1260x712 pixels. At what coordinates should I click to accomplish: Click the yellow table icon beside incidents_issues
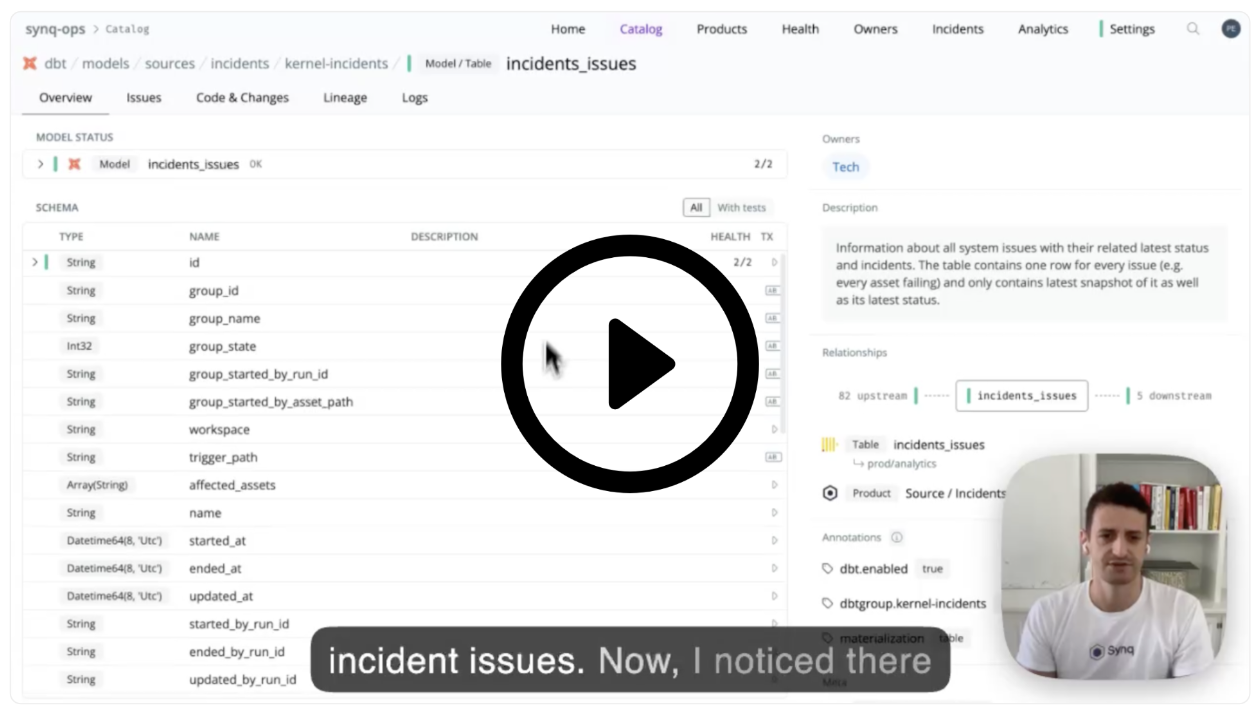click(829, 444)
